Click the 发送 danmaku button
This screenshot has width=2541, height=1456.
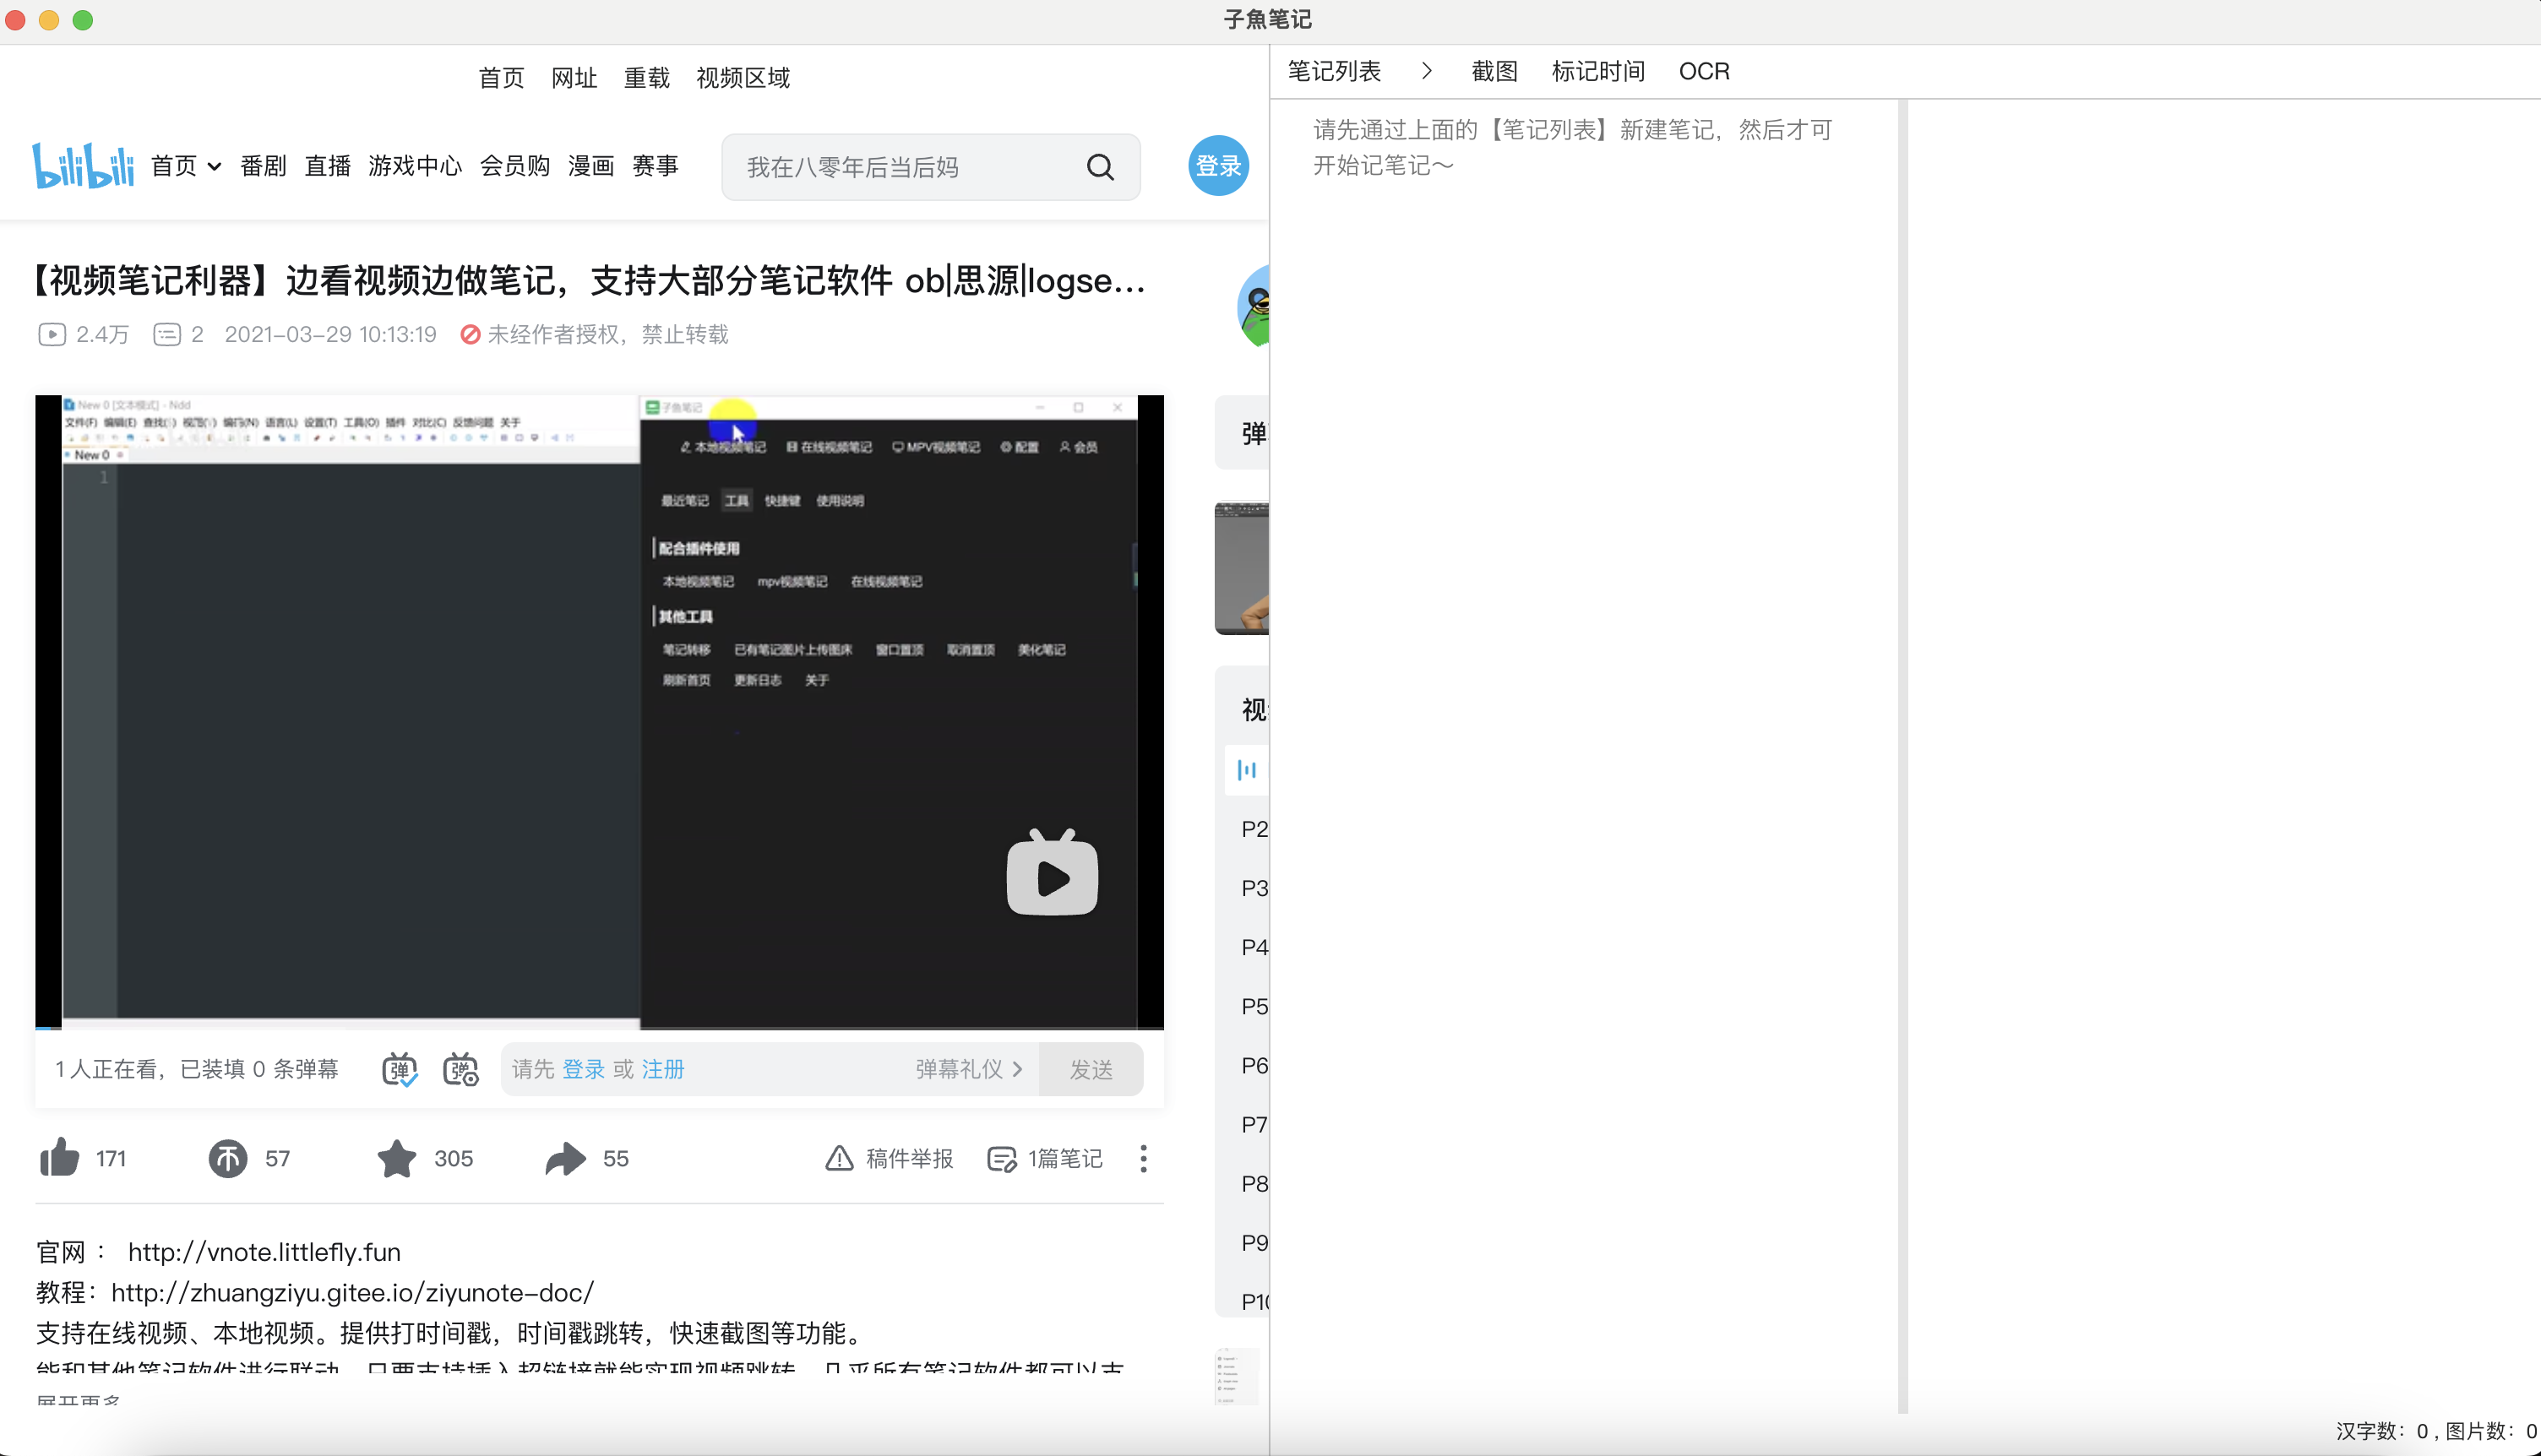[x=1091, y=1069]
